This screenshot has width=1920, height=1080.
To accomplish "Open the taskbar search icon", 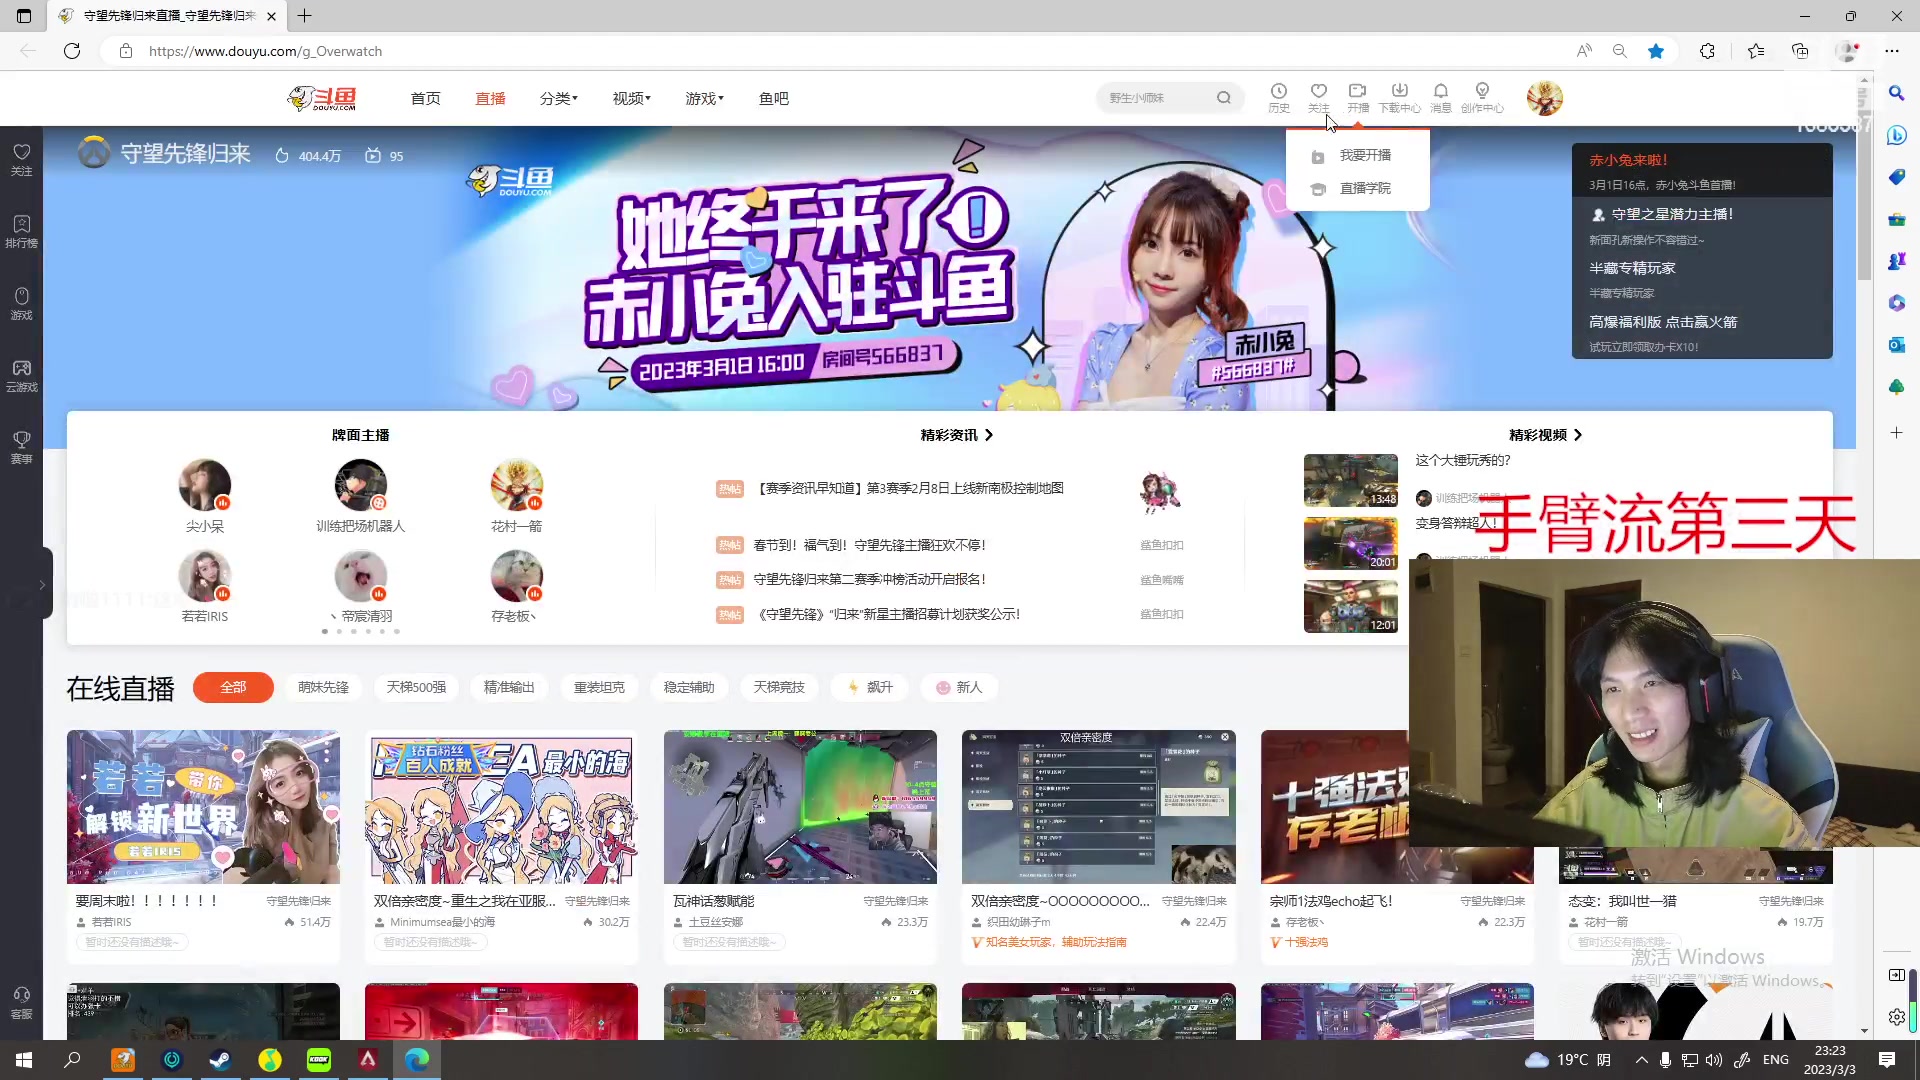I will pos(72,1060).
